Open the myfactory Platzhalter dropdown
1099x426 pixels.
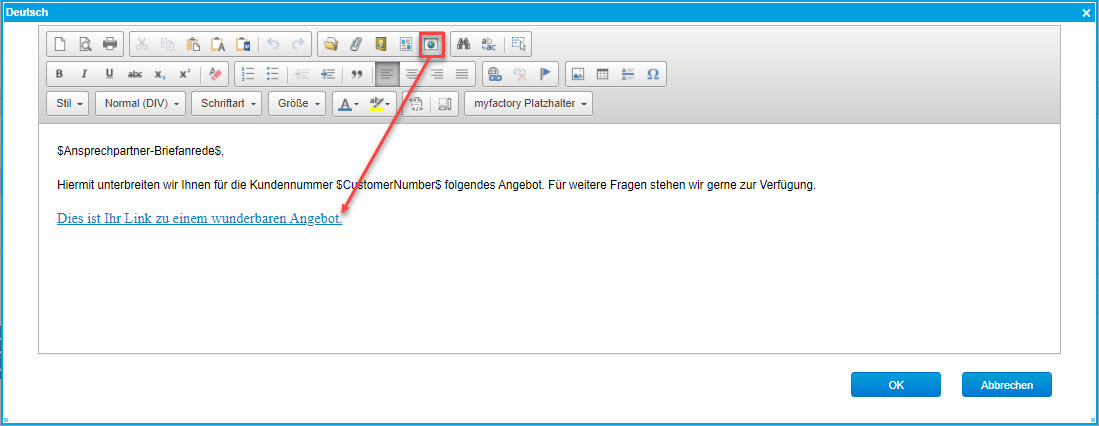click(x=528, y=104)
